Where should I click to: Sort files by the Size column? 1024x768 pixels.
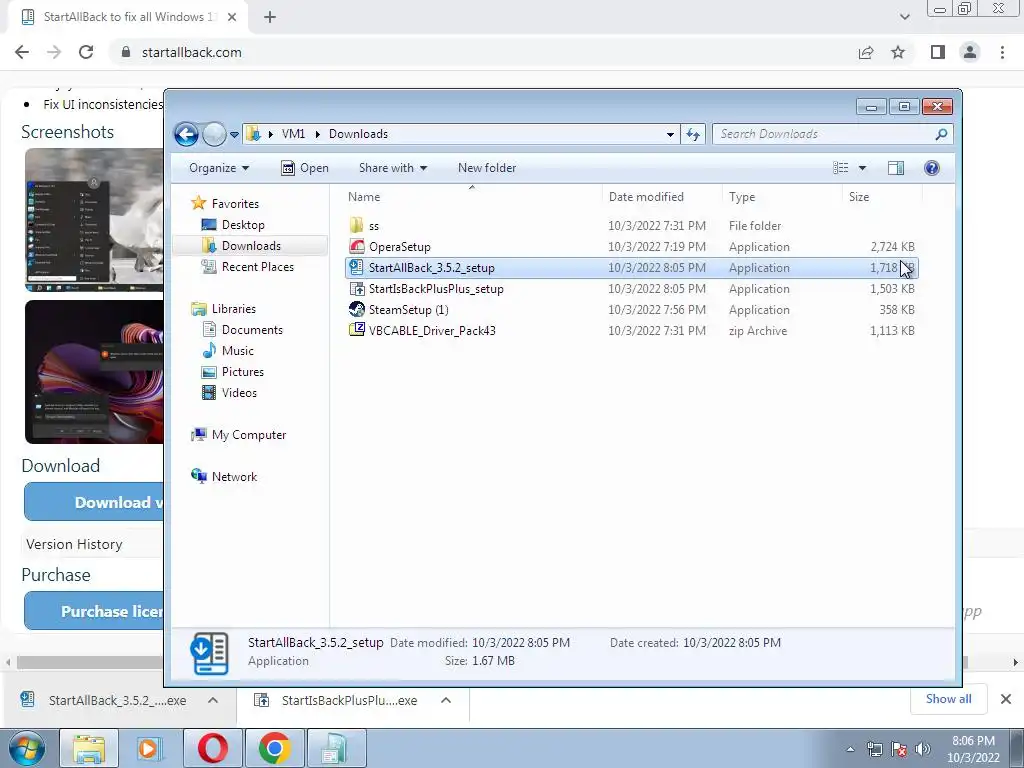[882, 197]
